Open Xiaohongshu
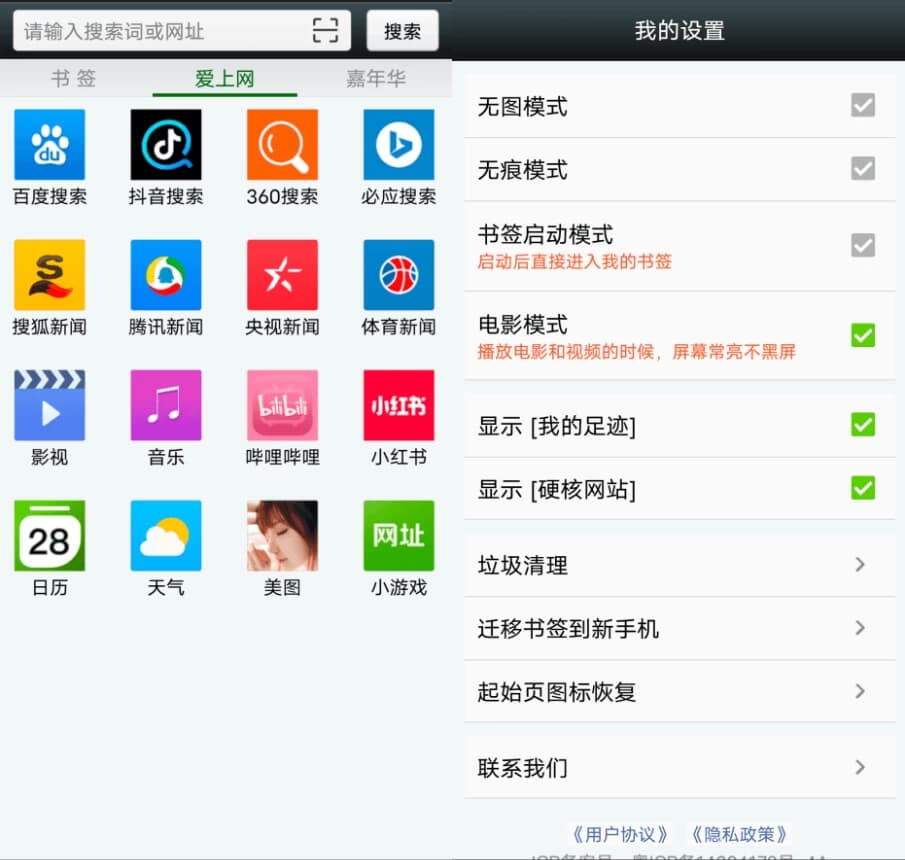 [x=397, y=406]
